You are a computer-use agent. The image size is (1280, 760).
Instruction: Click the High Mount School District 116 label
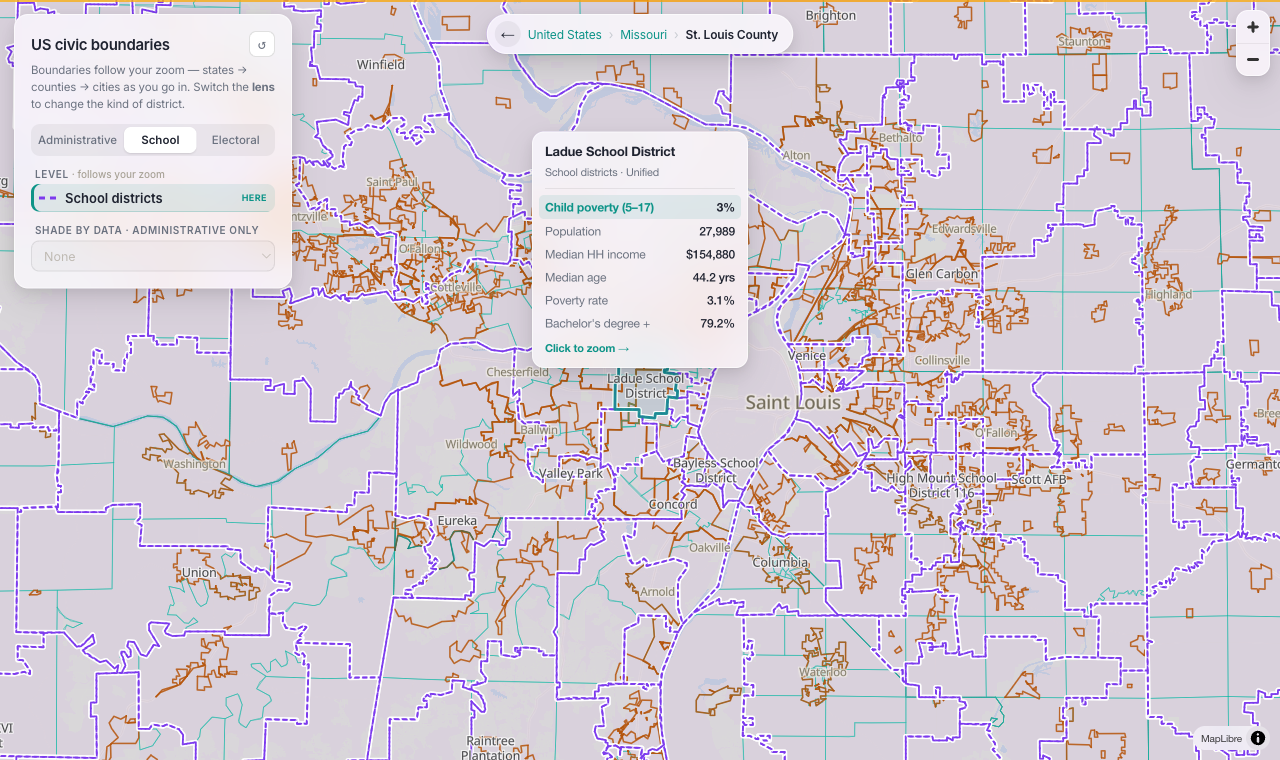point(942,485)
